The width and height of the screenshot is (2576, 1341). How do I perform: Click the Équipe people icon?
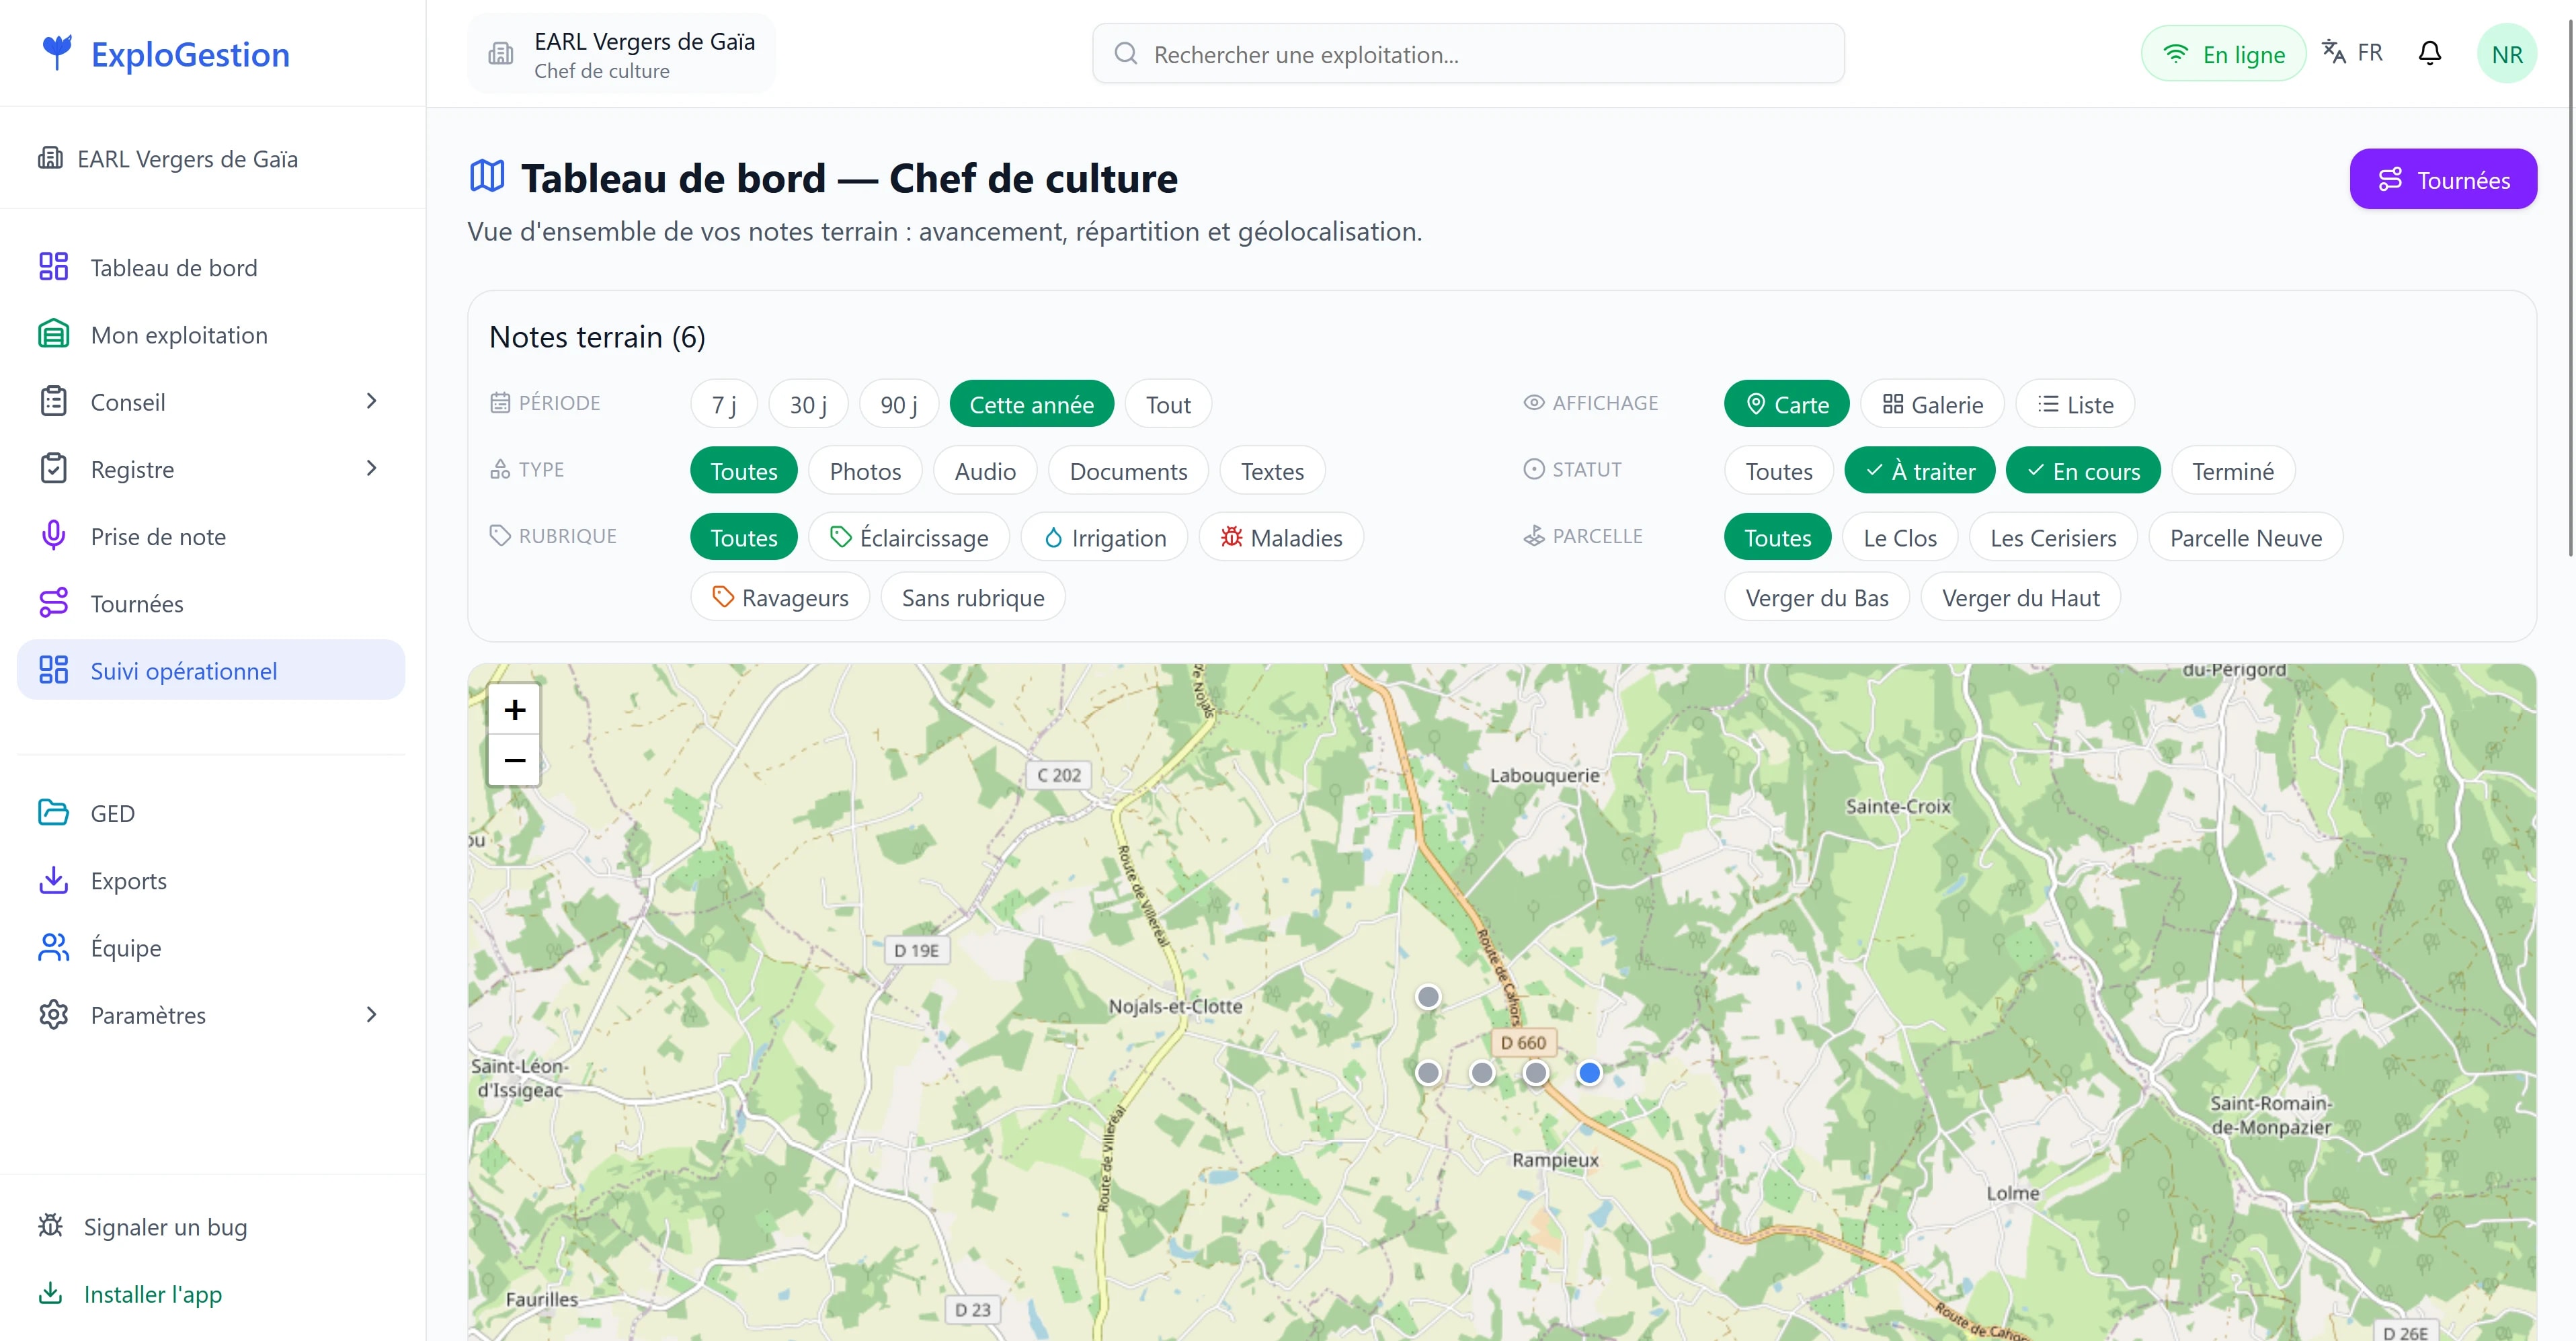pos(53,947)
